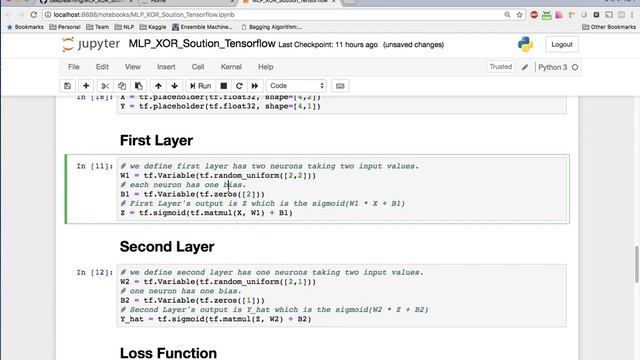Screen dimensions: 640x360
Task: Run the selected cell
Action: 200,86
